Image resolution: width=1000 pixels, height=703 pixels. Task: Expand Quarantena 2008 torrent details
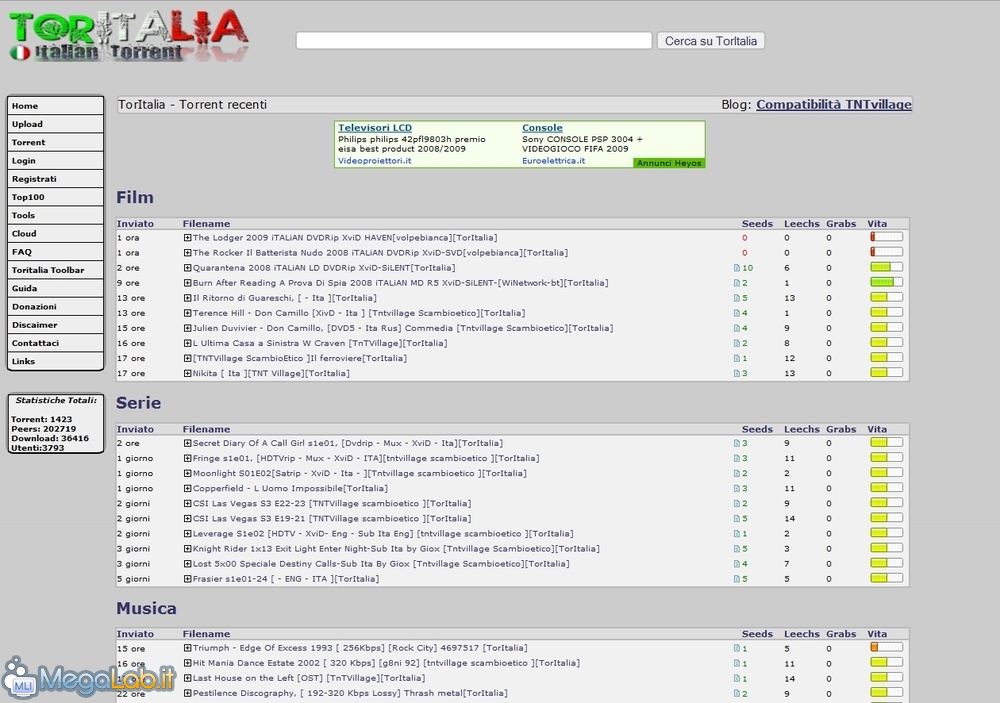click(x=188, y=268)
